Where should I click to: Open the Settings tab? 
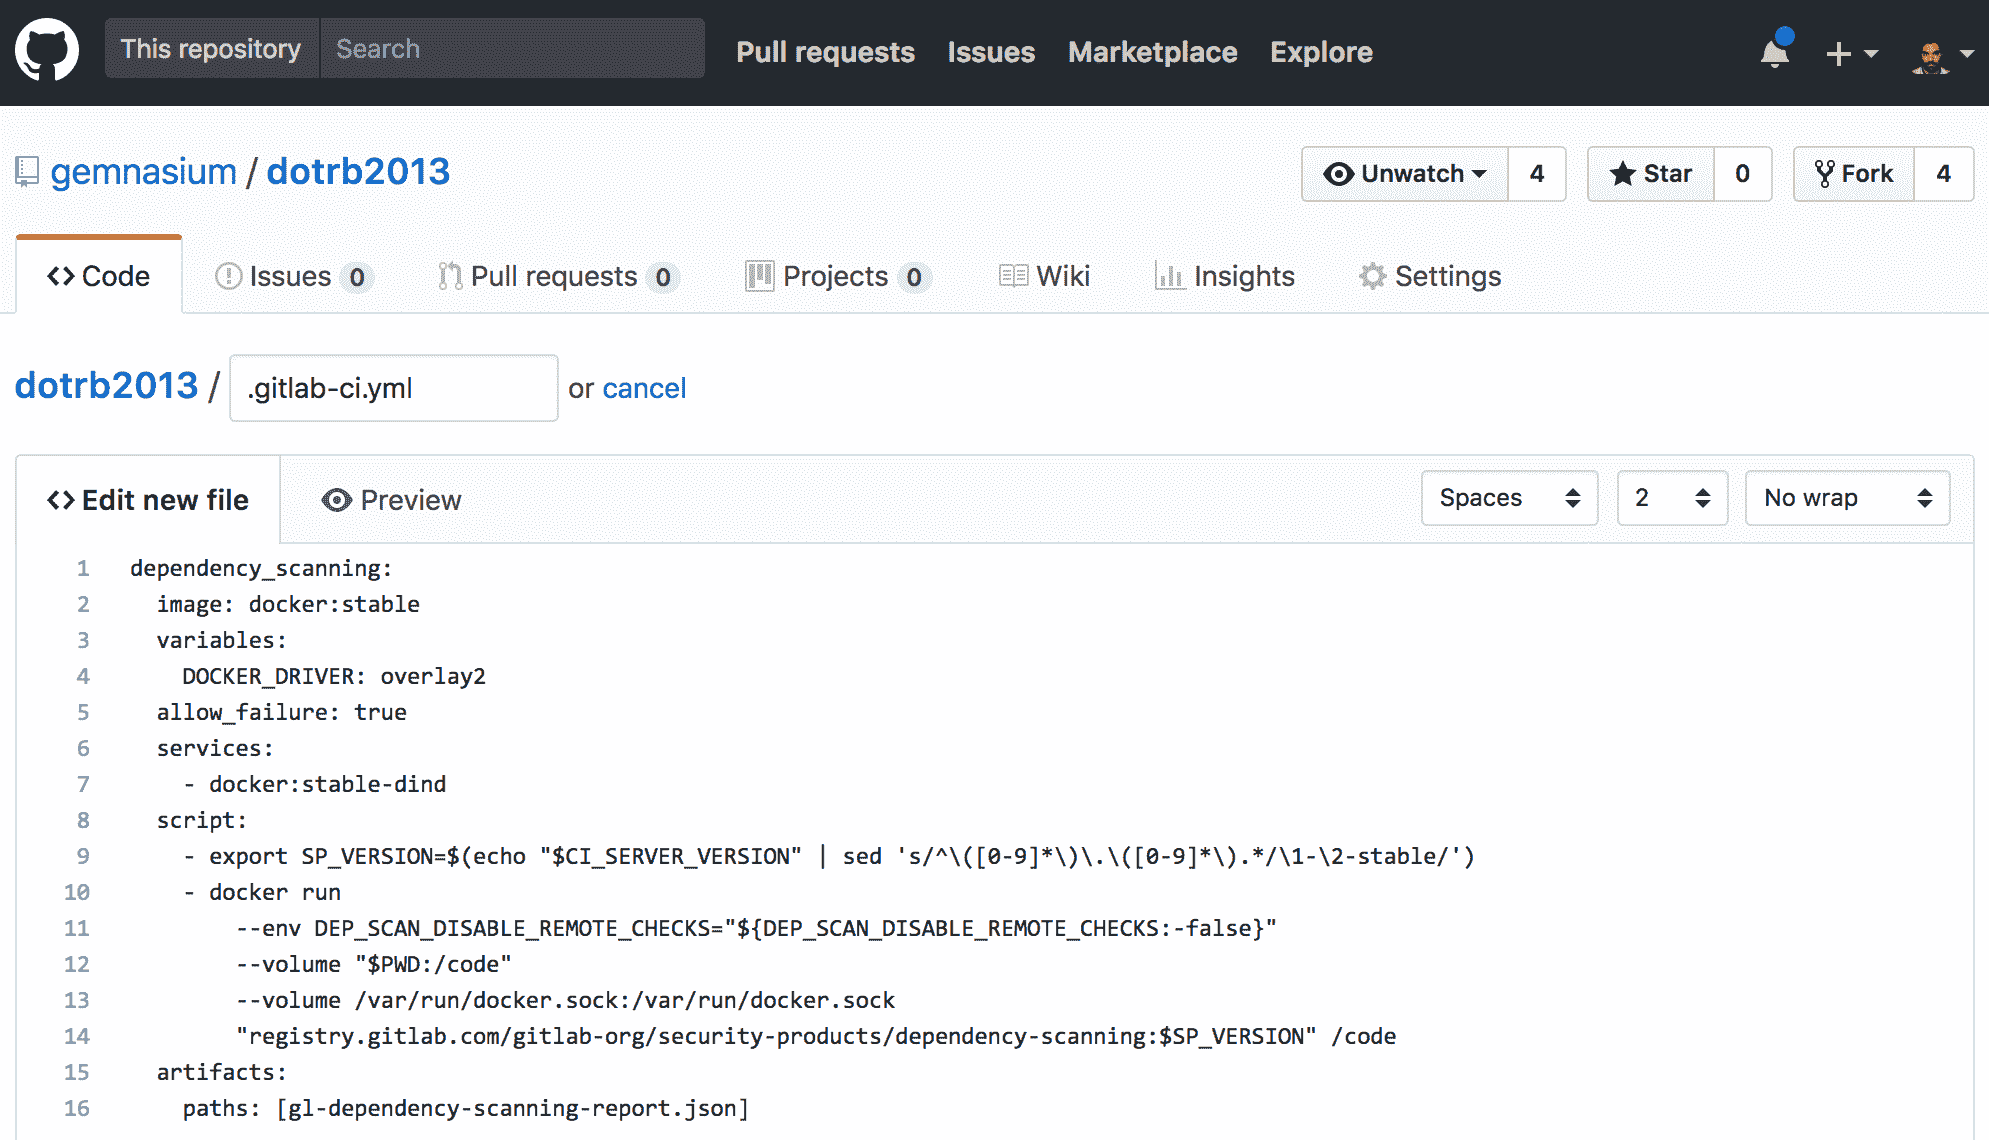click(x=1429, y=276)
